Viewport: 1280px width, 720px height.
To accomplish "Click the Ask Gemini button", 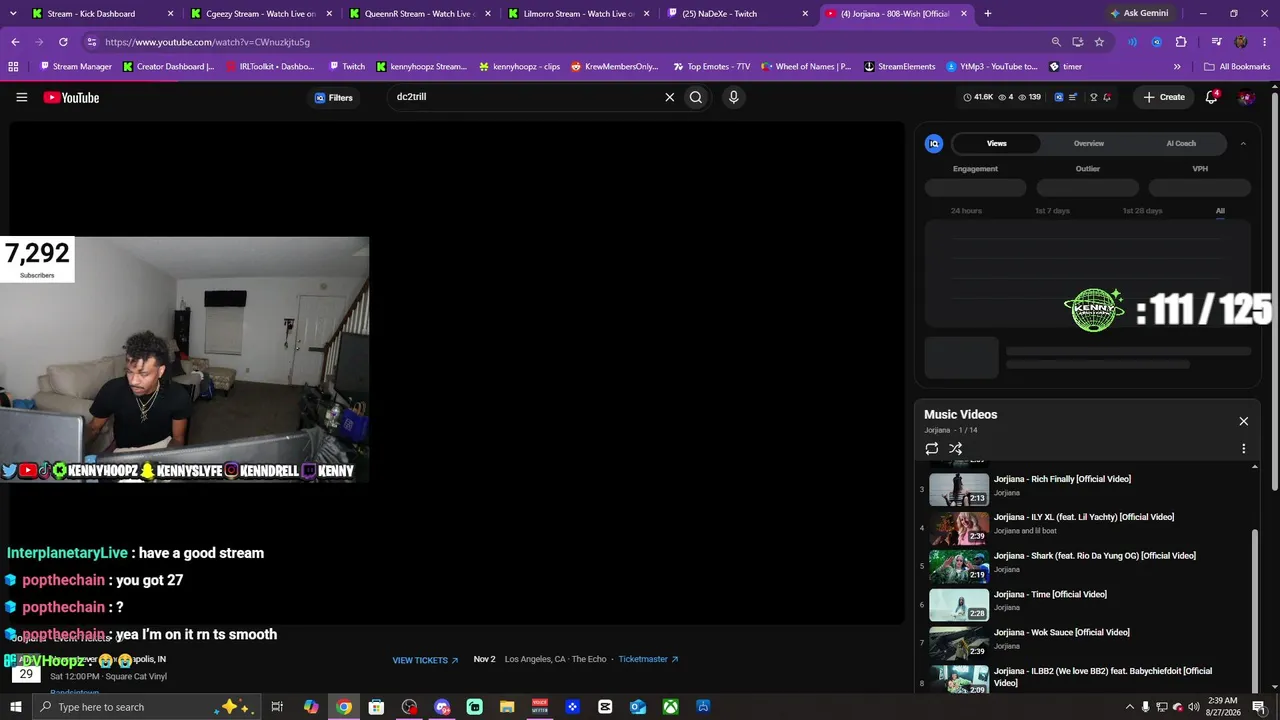I will pyautogui.click(x=1138, y=14).
